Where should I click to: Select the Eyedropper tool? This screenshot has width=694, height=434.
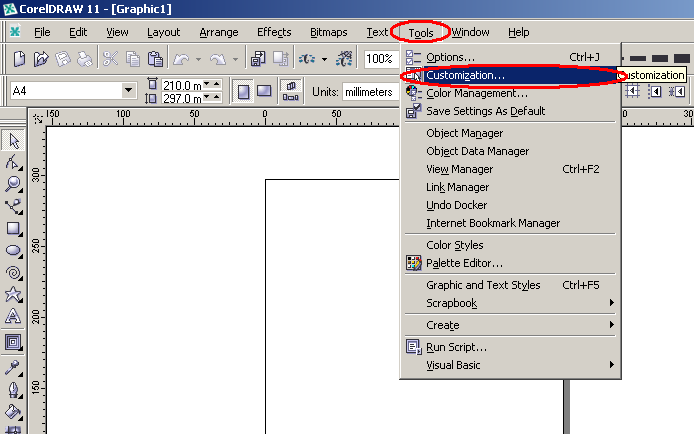(x=13, y=368)
